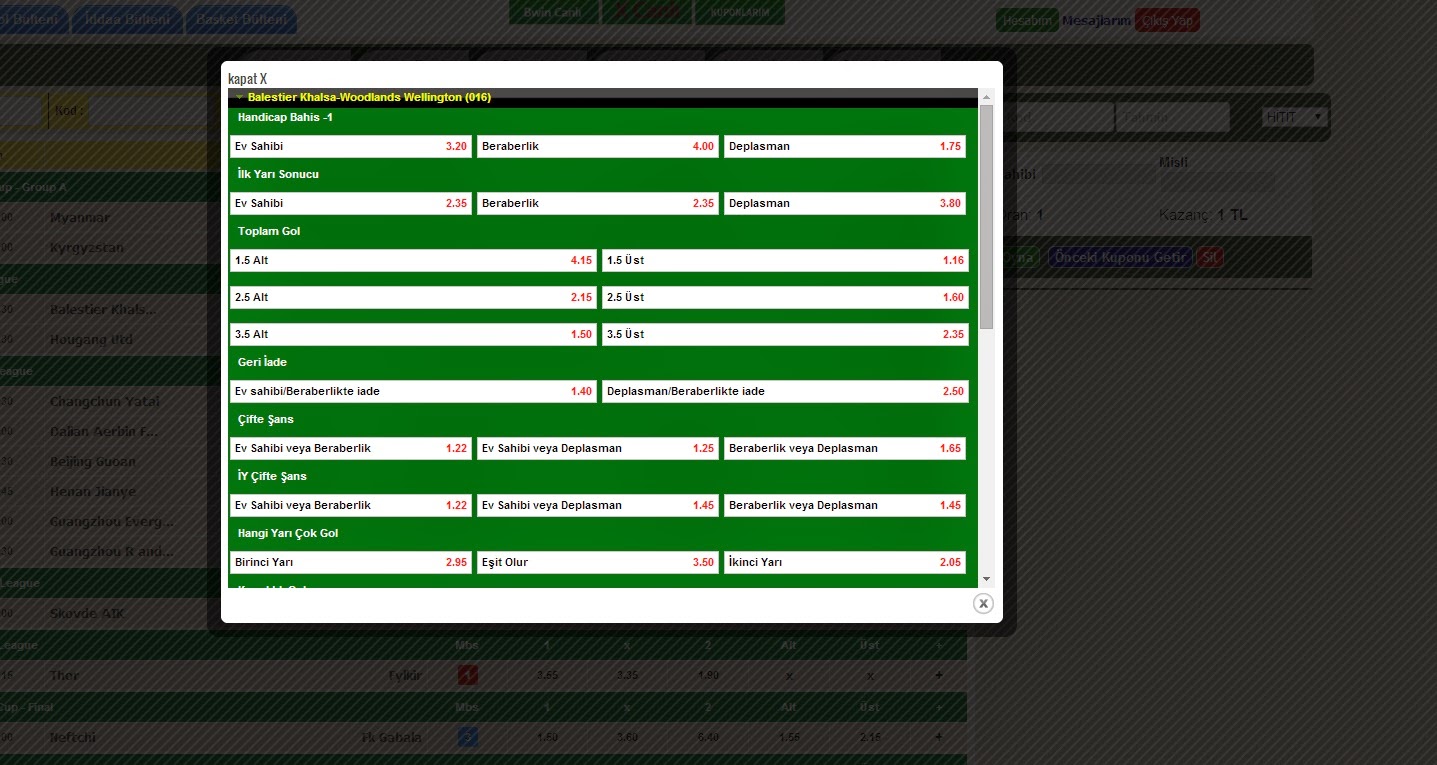This screenshot has height=765, width=1437.
Task: Switch to the Basket Bülteni tab
Action: 240,18
